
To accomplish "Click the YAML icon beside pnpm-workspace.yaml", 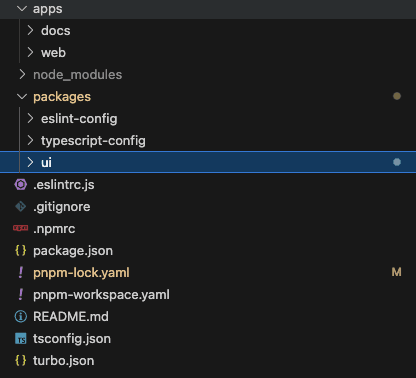I will [21, 294].
